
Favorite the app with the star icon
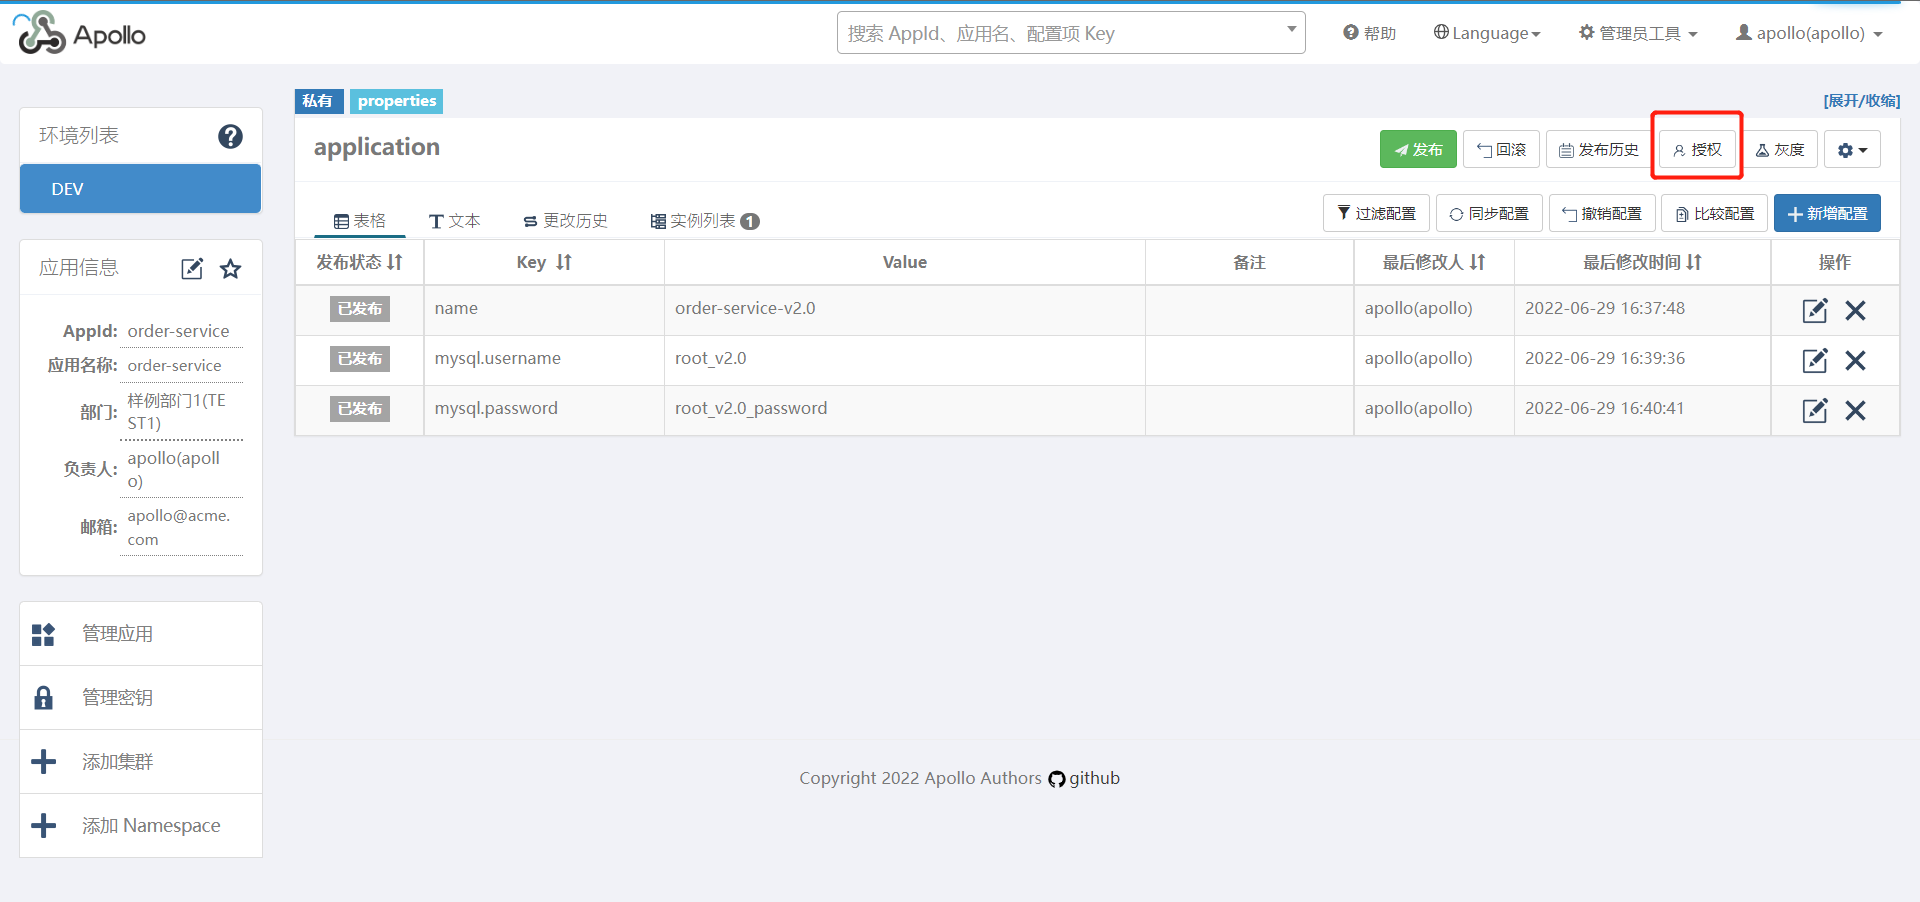click(x=231, y=268)
